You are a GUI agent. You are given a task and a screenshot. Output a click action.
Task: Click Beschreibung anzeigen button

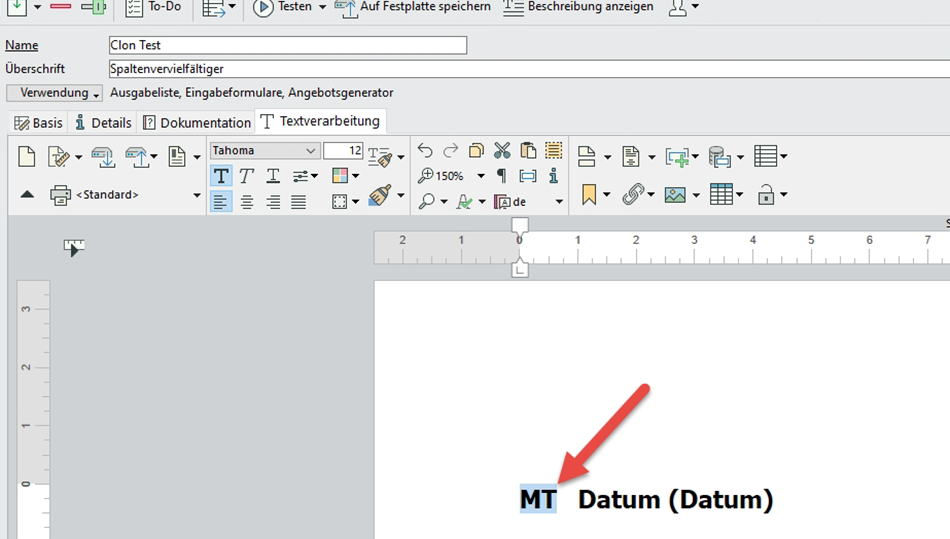coord(578,7)
